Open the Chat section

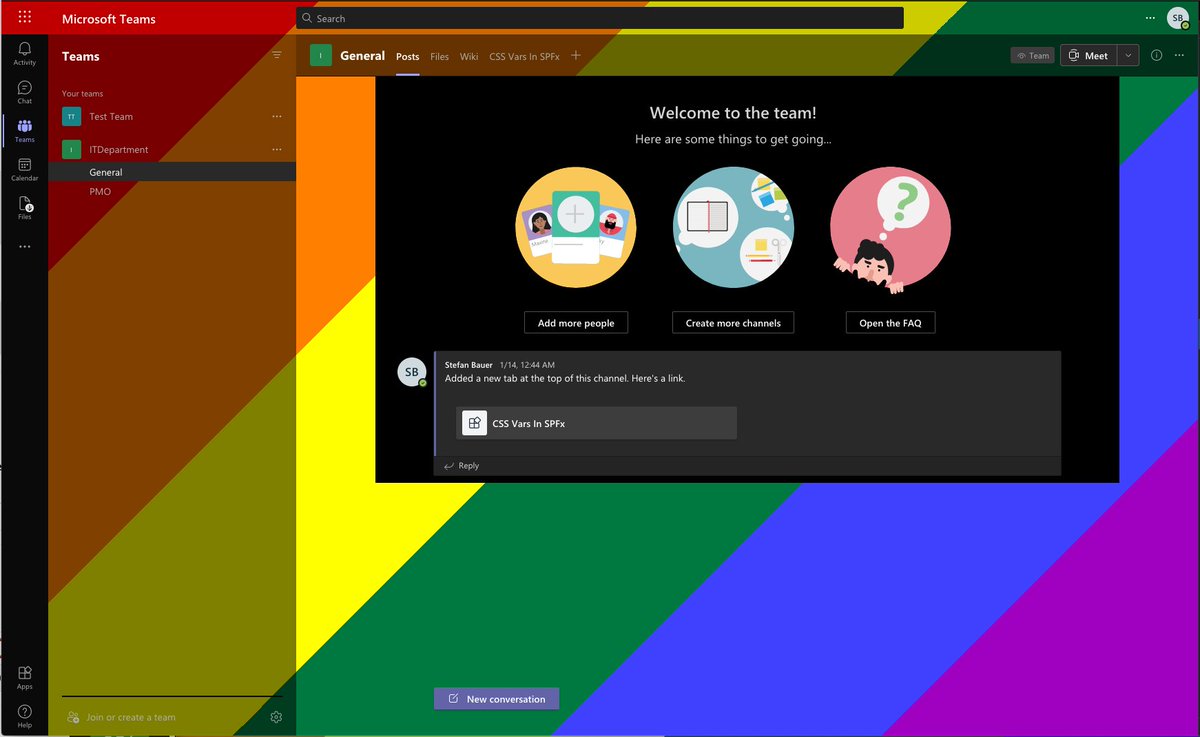[x=24, y=91]
